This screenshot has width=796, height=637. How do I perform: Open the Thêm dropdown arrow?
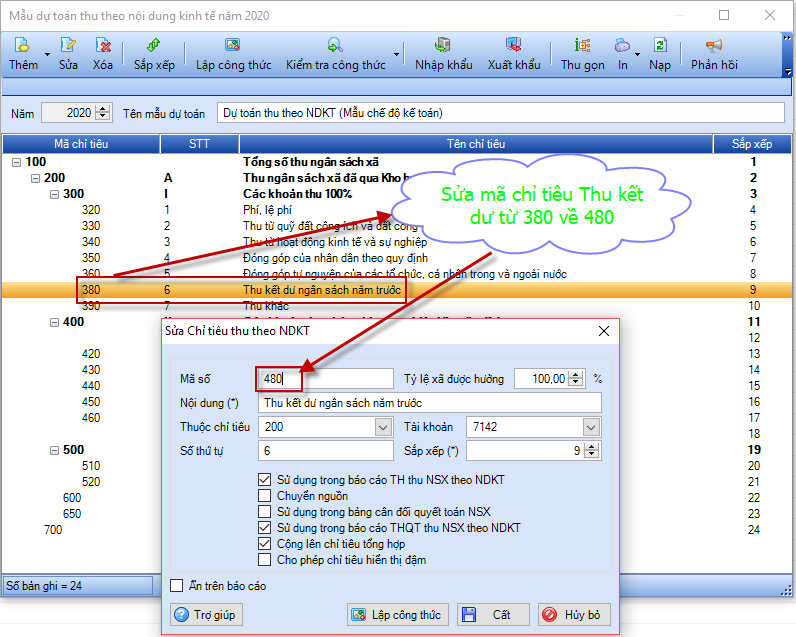pos(47,54)
